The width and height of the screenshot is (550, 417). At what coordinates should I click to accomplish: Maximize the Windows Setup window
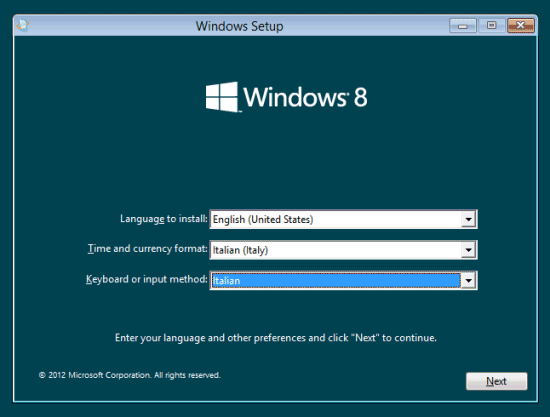[491, 26]
